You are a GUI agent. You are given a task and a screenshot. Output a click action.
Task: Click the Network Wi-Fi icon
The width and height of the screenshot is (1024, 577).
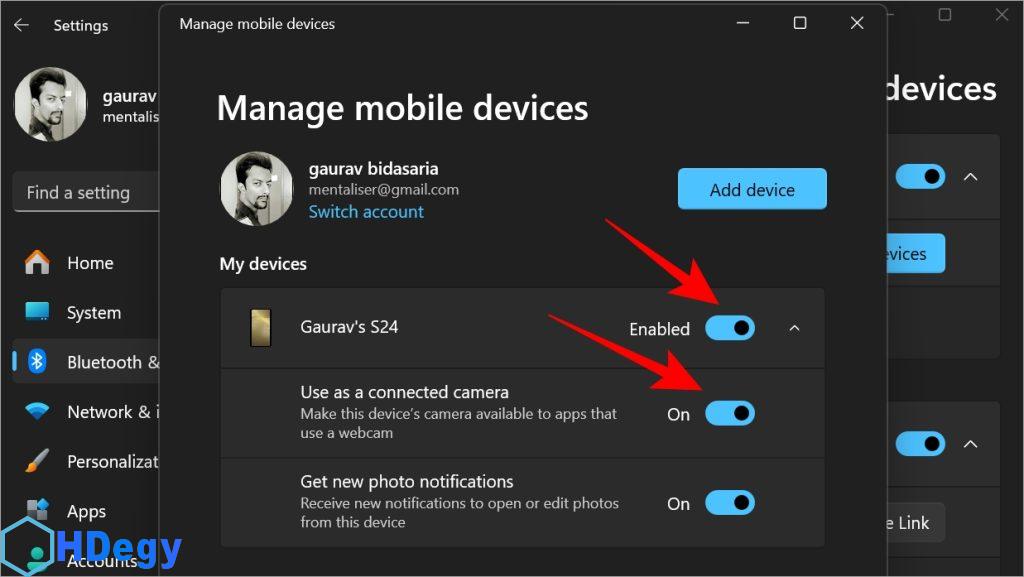(37, 412)
